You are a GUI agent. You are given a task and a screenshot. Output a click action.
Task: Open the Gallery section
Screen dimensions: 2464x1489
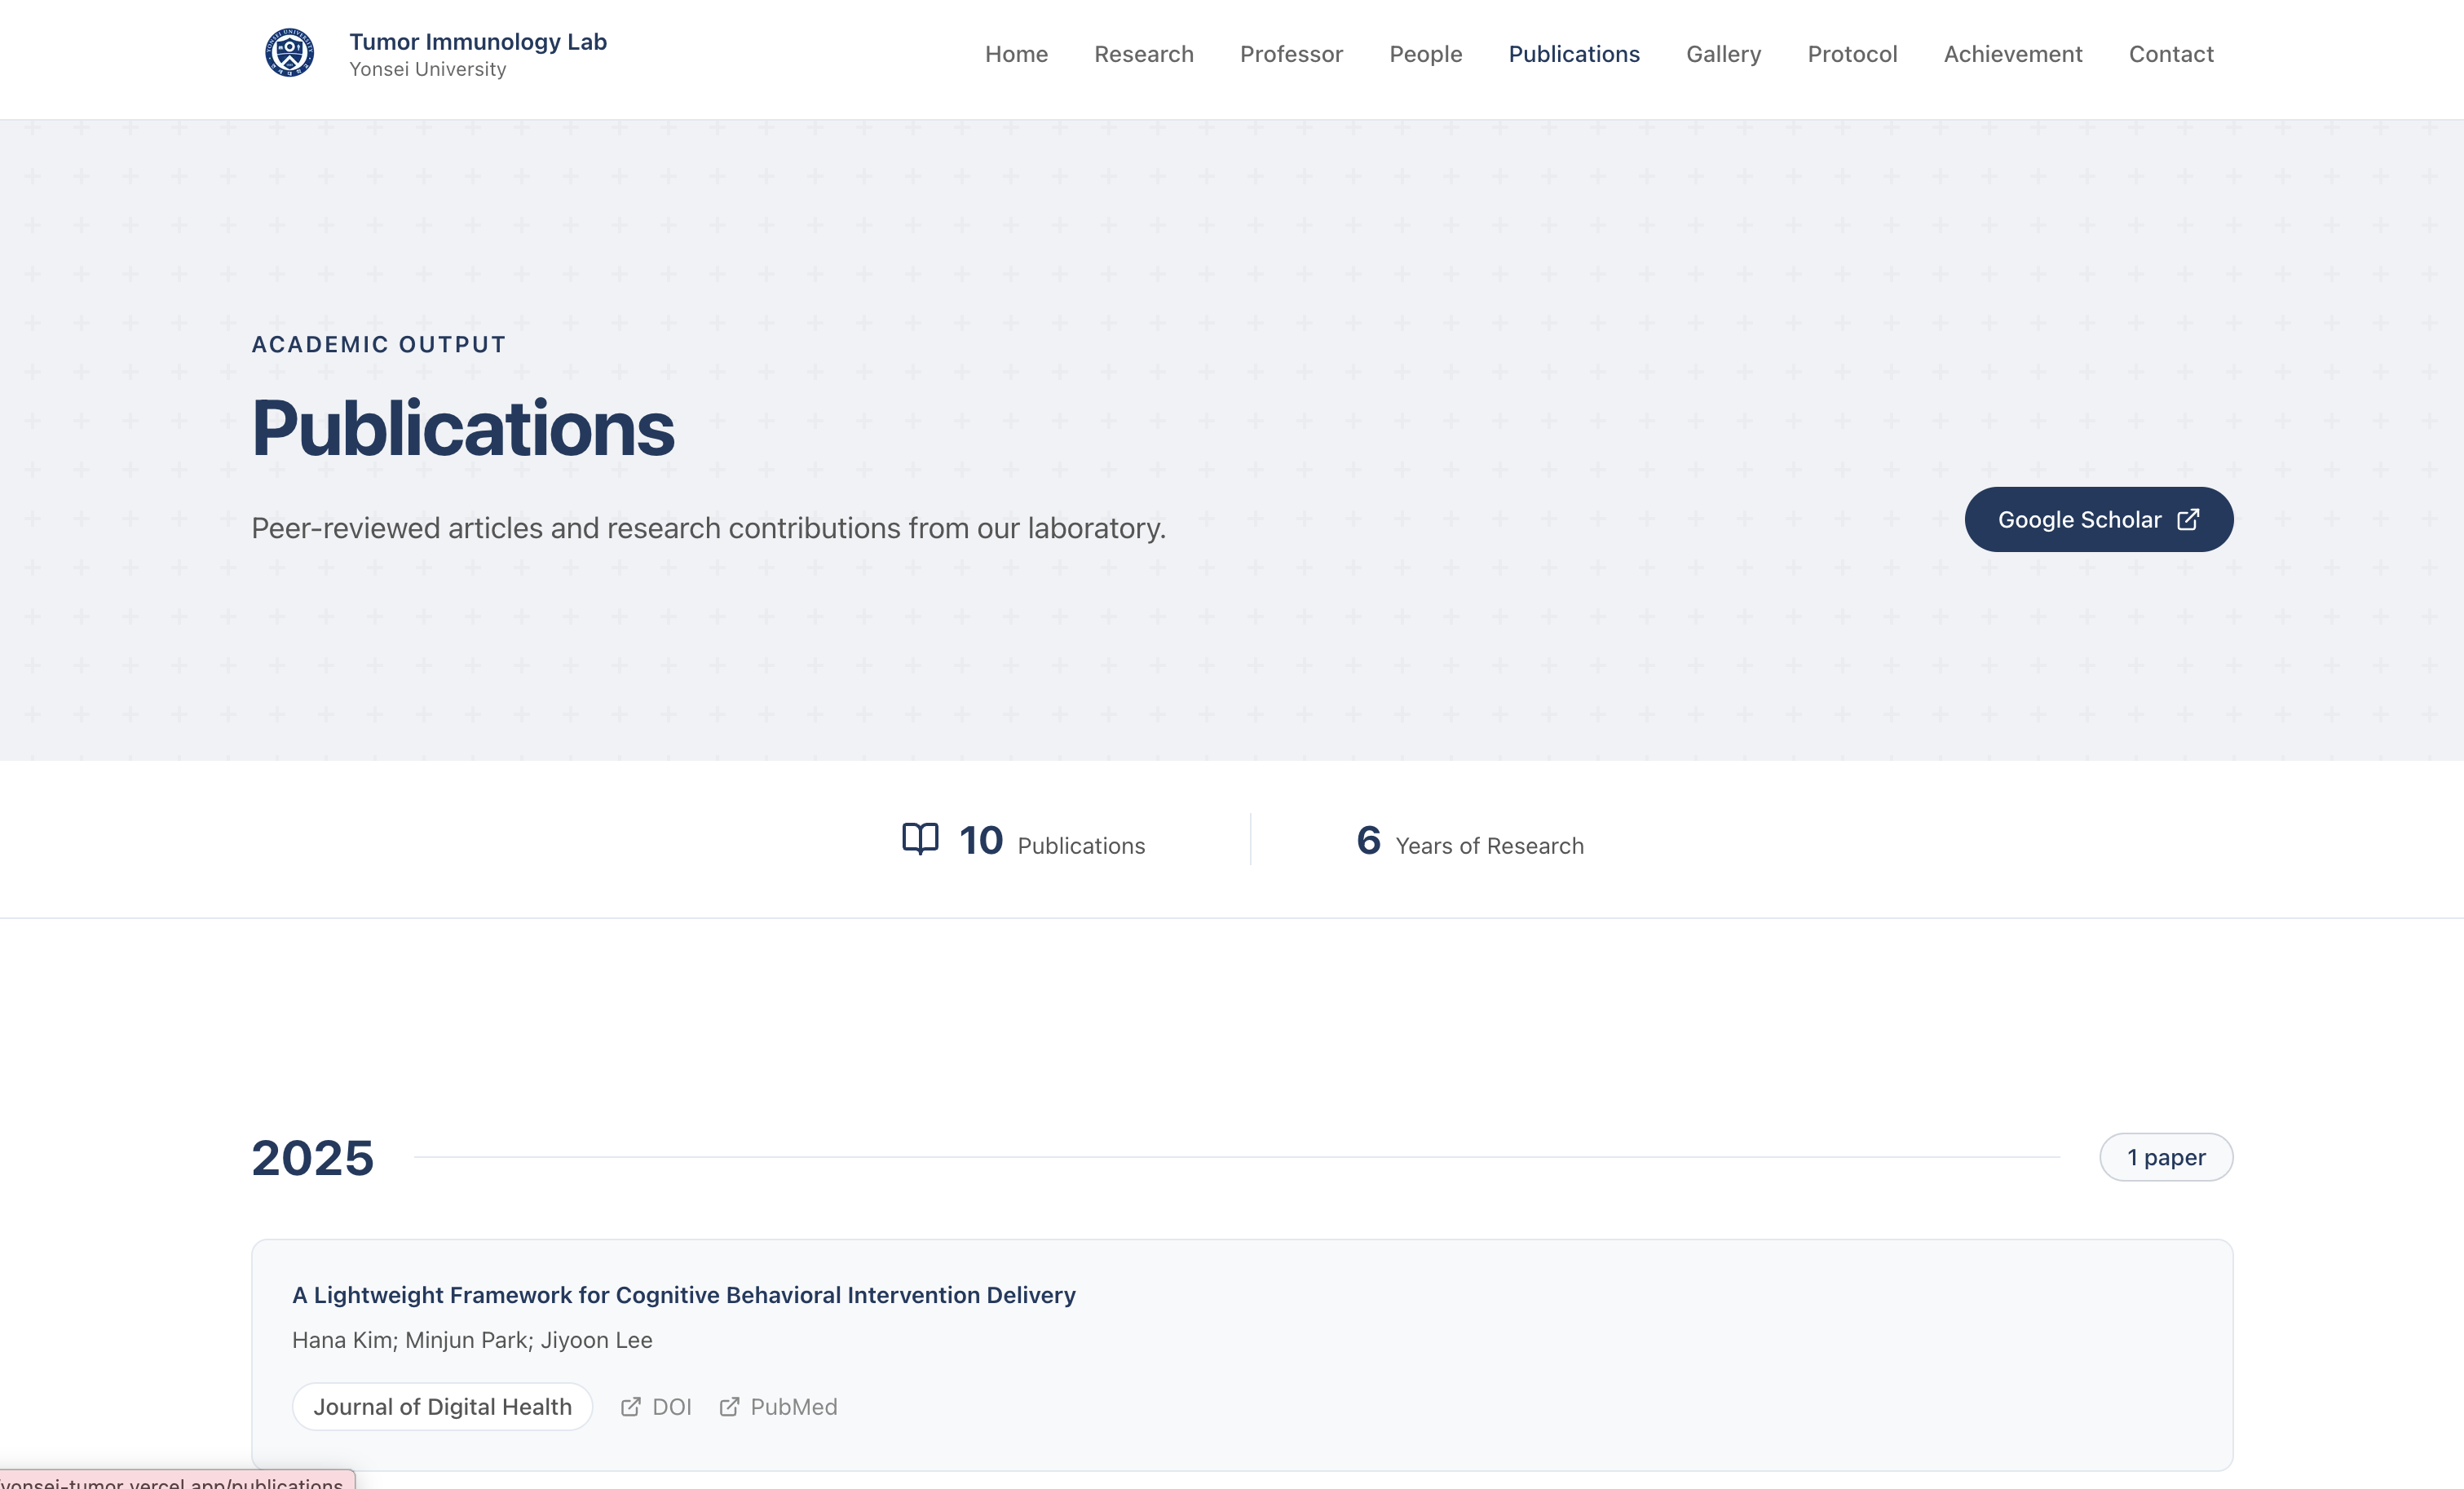click(1722, 54)
